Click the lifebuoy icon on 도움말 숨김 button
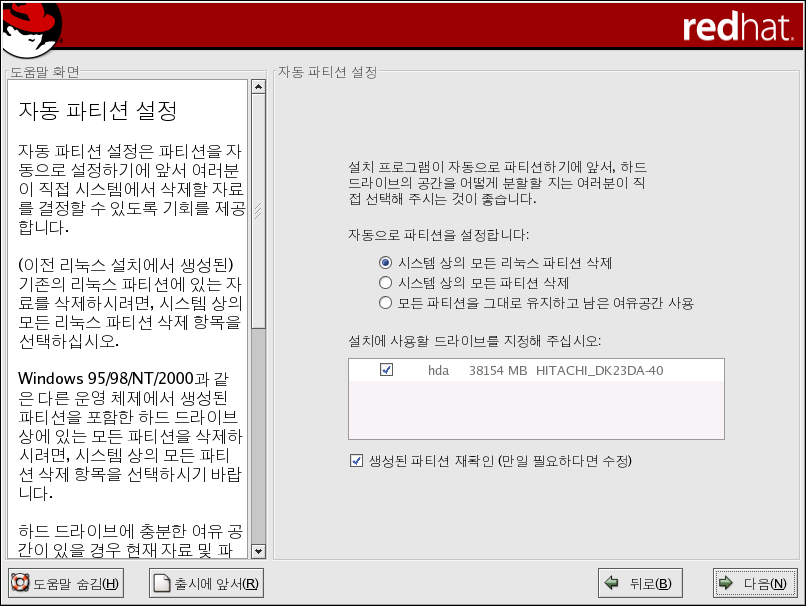The height and width of the screenshot is (606, 806). point(19,584)
